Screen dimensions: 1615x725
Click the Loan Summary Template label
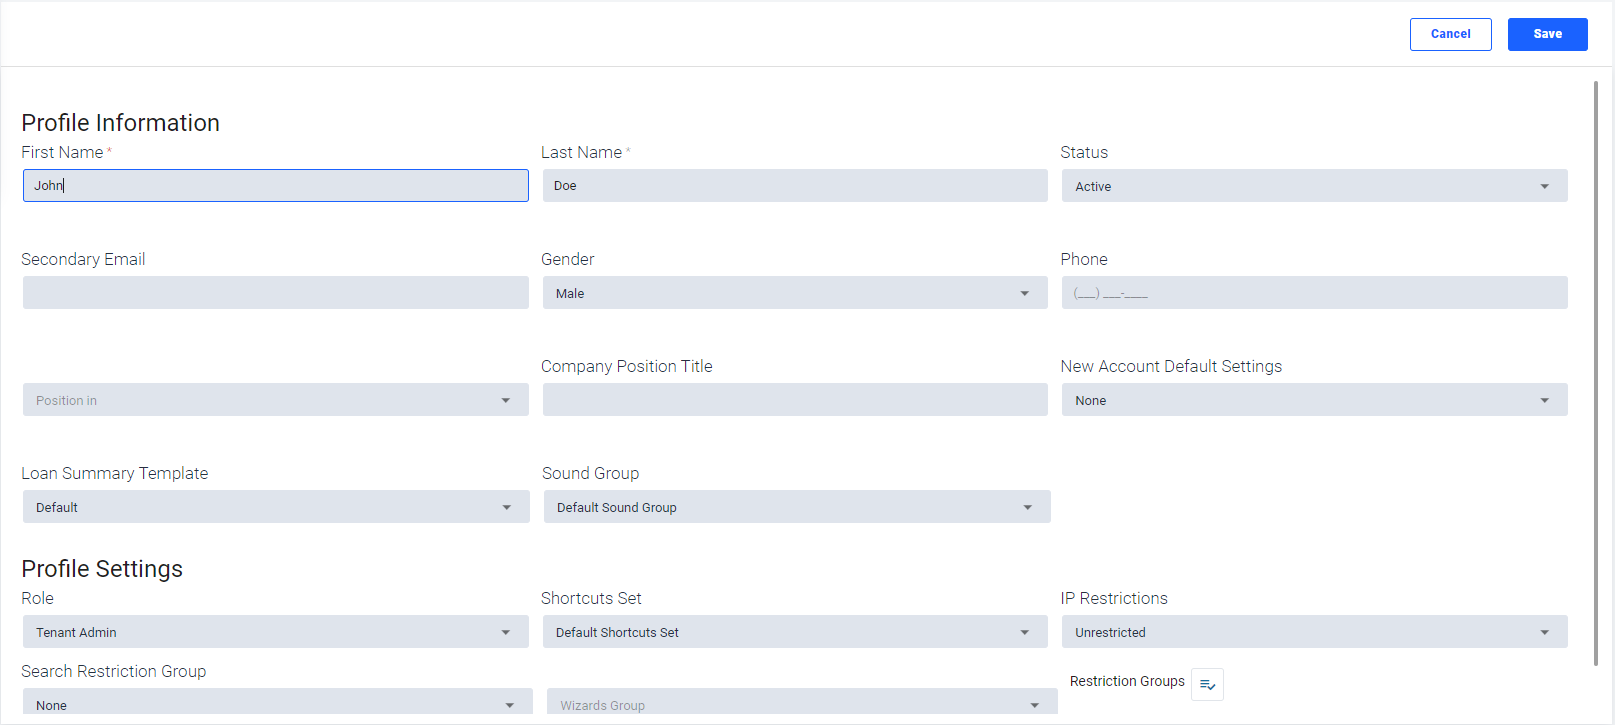tap(115, 473)
